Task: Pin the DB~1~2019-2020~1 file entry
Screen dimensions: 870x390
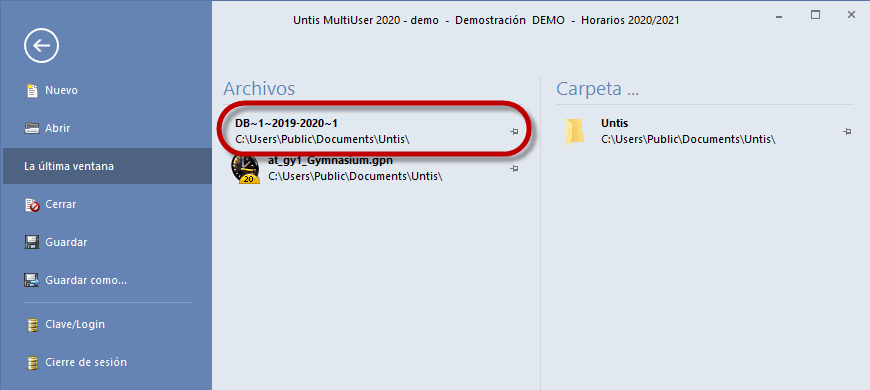Action: (514, 131)
